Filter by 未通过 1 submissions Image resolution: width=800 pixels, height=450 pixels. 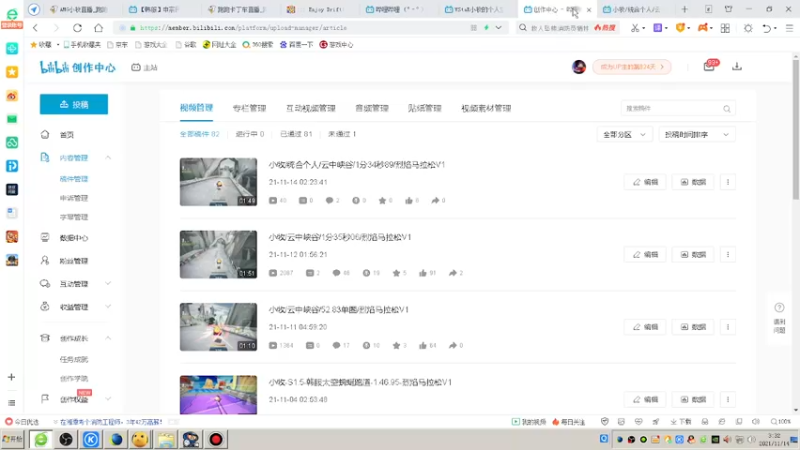(342, 134)
